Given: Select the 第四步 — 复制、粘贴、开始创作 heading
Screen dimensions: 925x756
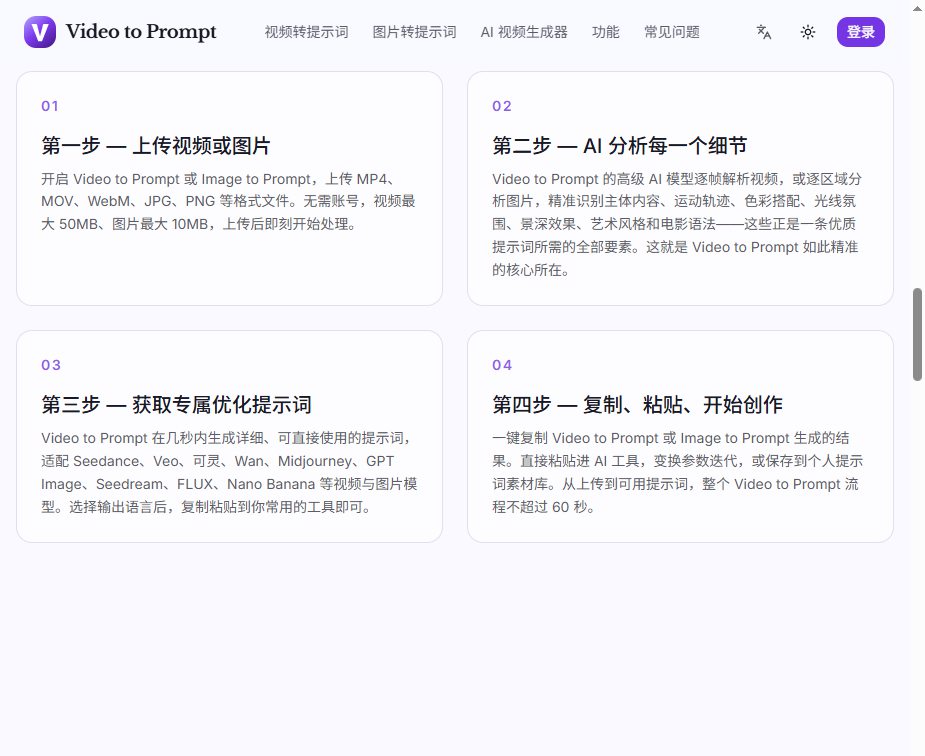Looking at the screenshot, I should pyautogui.click(x=638, y=405).
